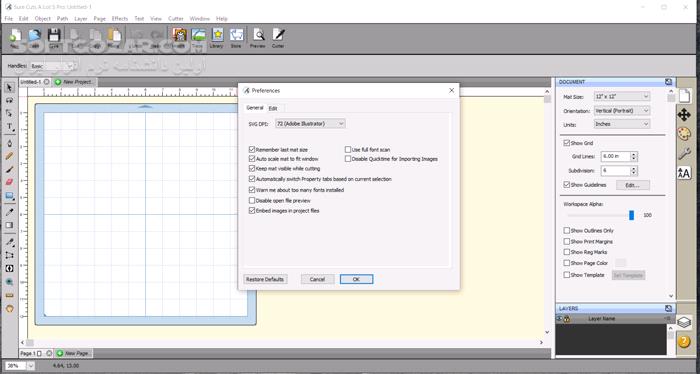Uncheck Remember last mat size
The image size is (700, 374).
click(252, 150)
